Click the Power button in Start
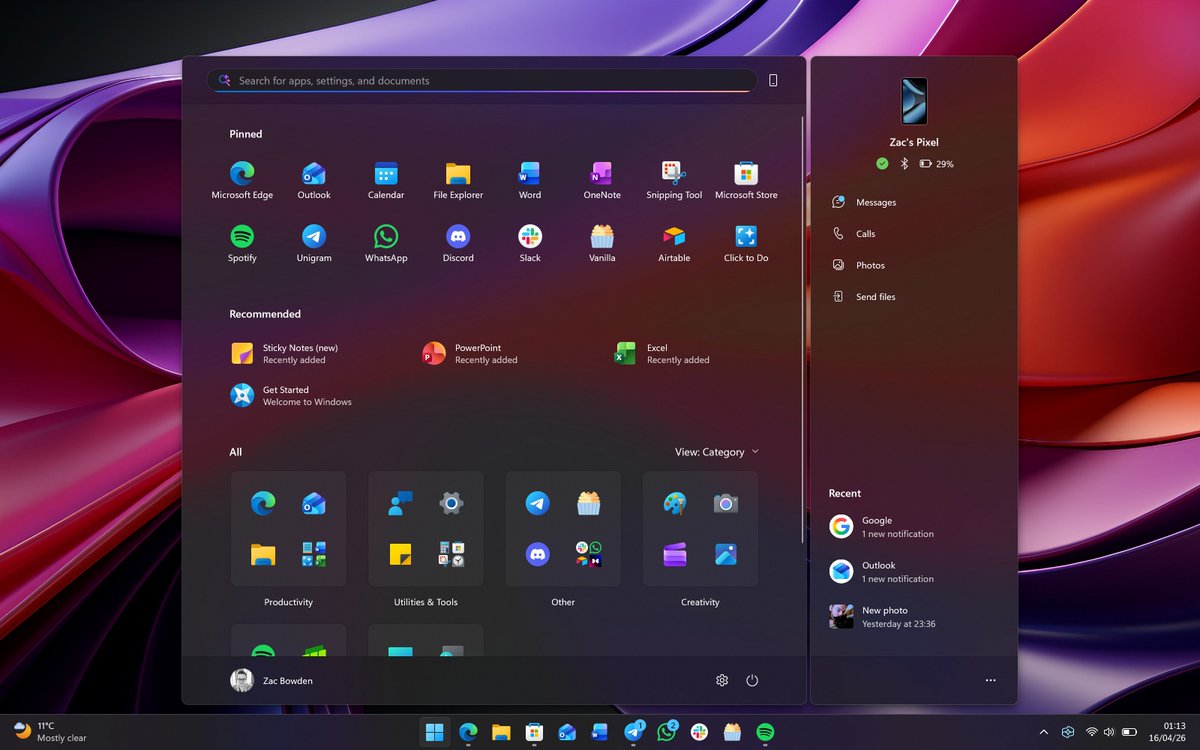The width and height of the screenshot is (1200, 750). point(752,680)
